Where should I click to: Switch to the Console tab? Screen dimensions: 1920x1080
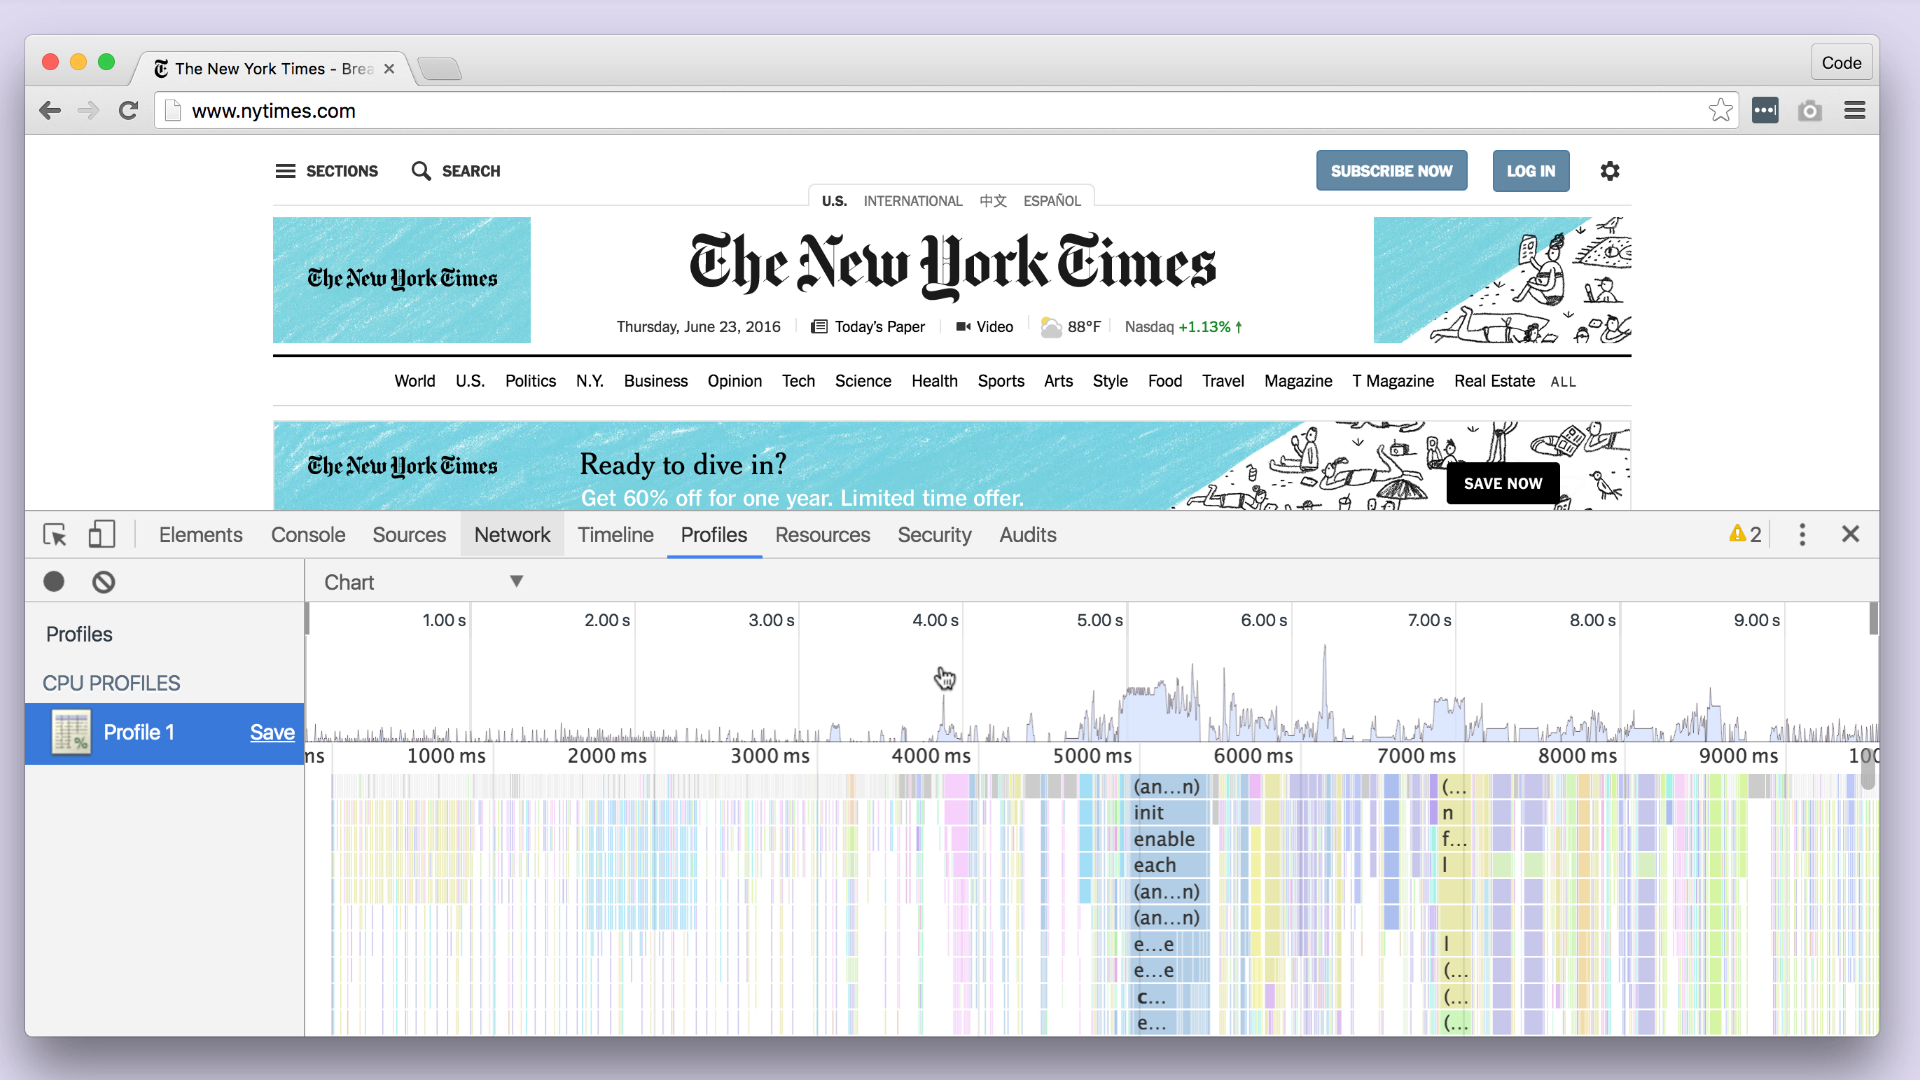(x=308, y=535)
